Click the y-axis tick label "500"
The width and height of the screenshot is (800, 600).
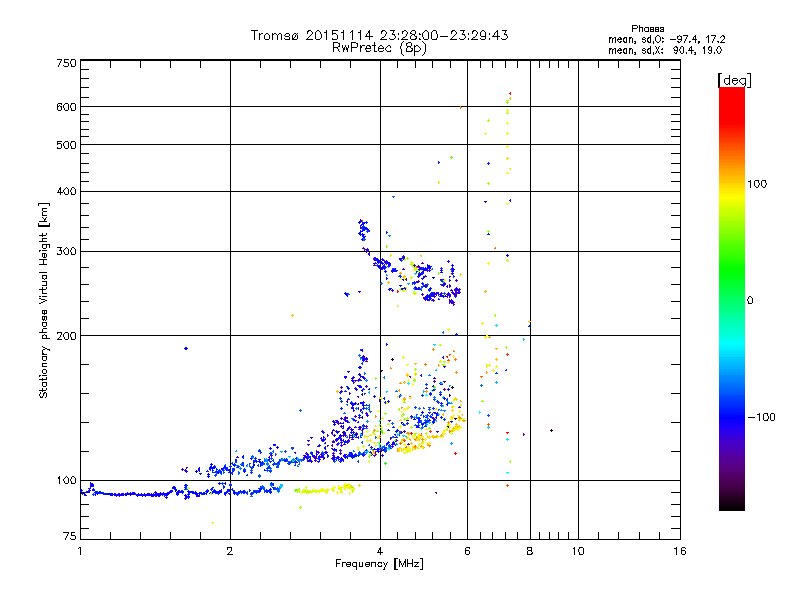[66, 145]
